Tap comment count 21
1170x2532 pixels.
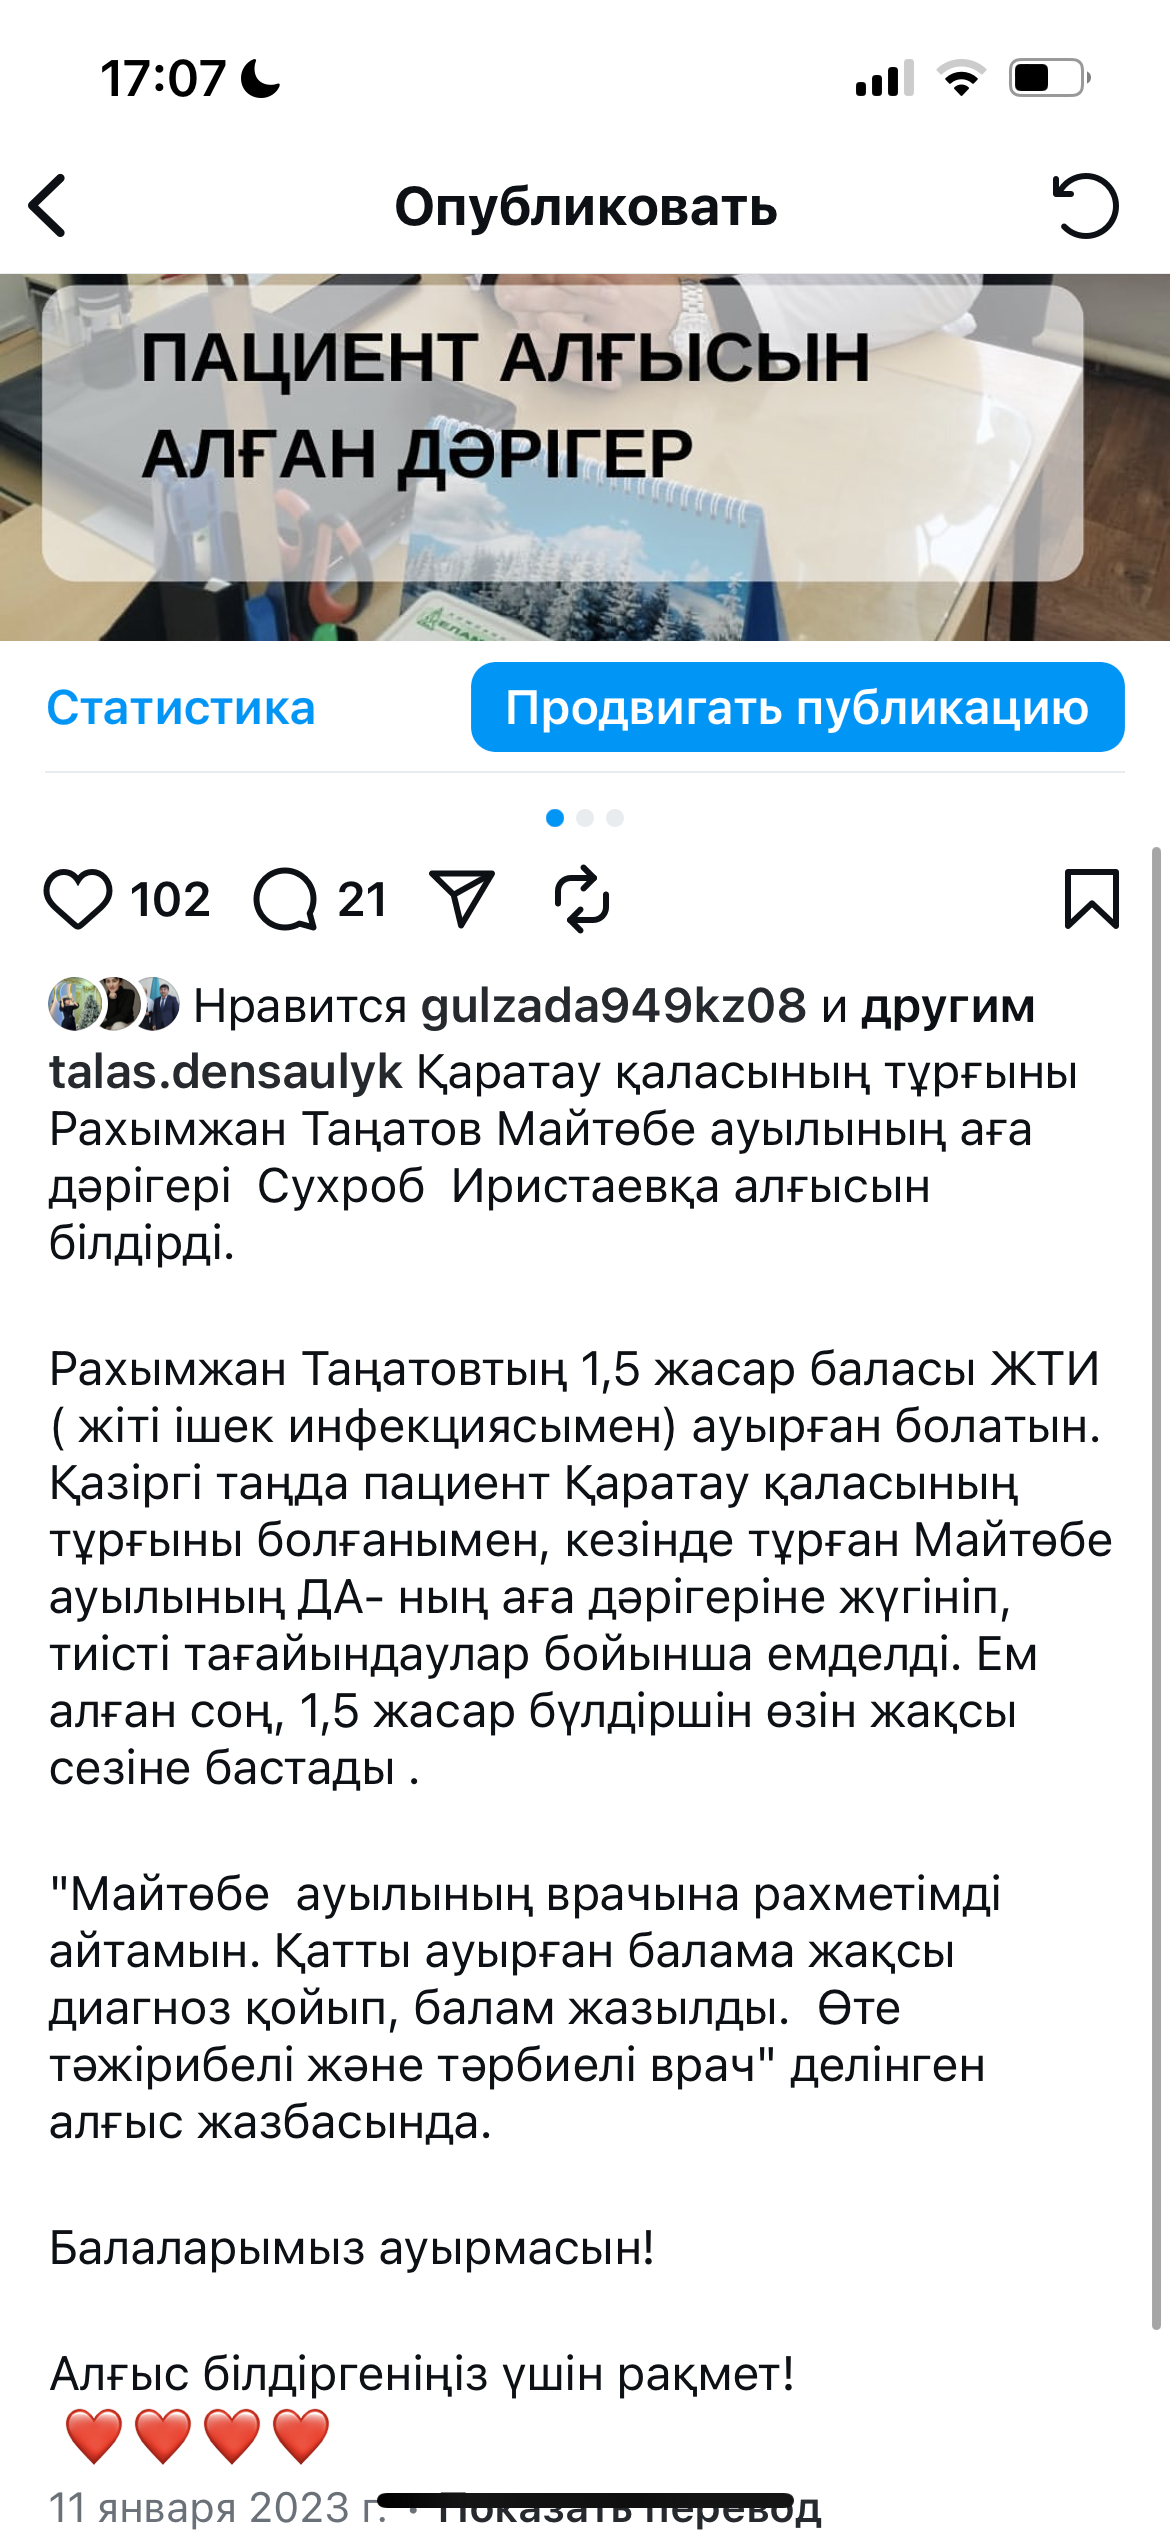362,899
